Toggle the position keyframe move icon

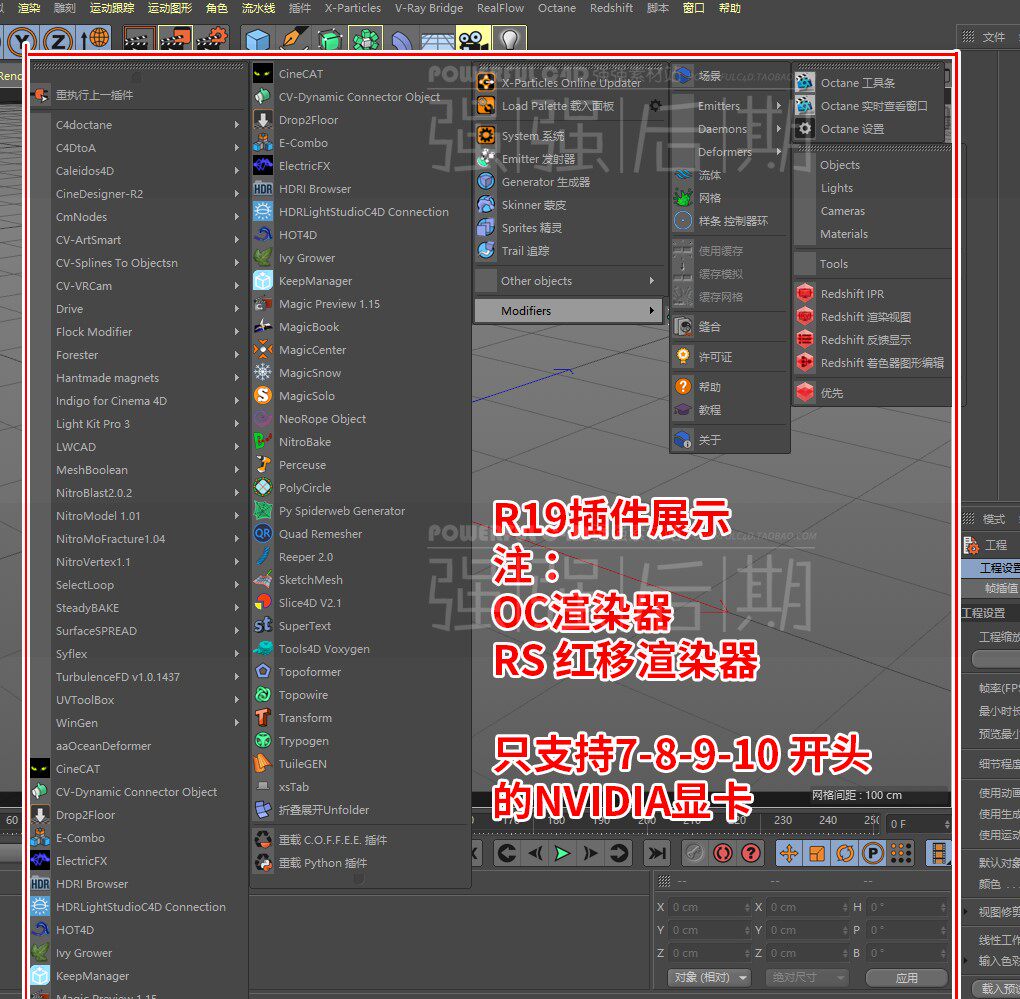pyautogui.click(x=789, y=853)
